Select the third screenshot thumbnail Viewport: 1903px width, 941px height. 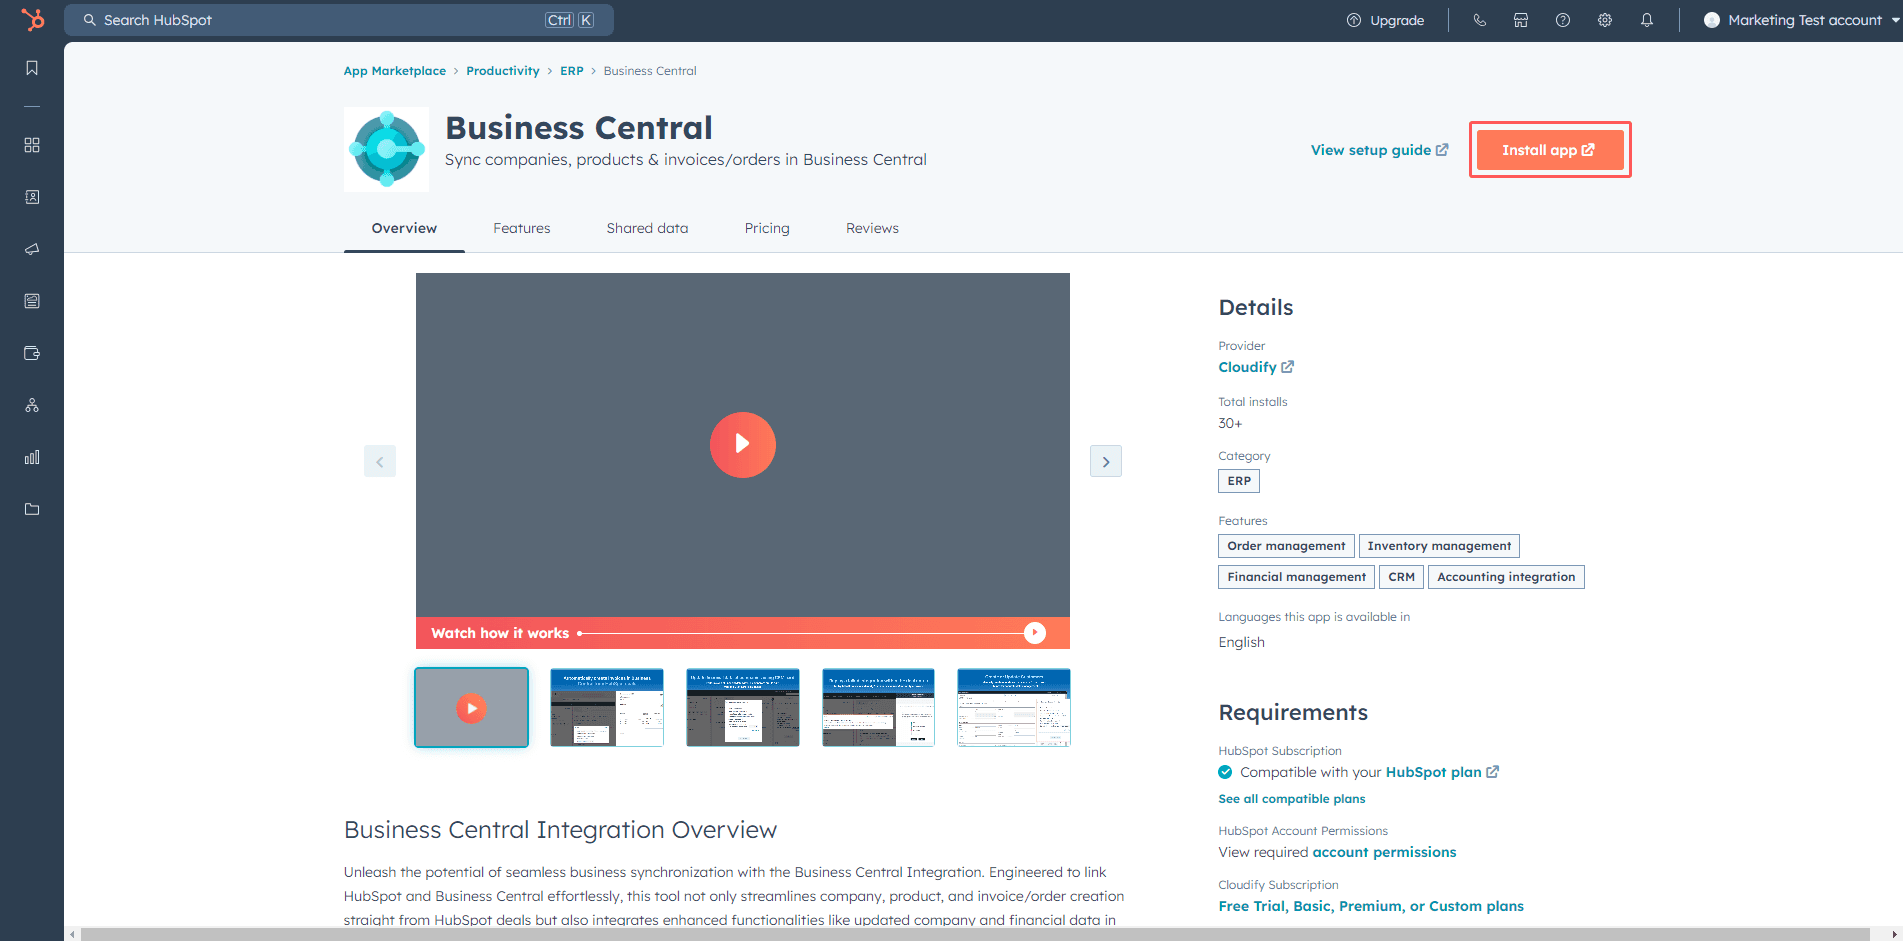[743, 708]
